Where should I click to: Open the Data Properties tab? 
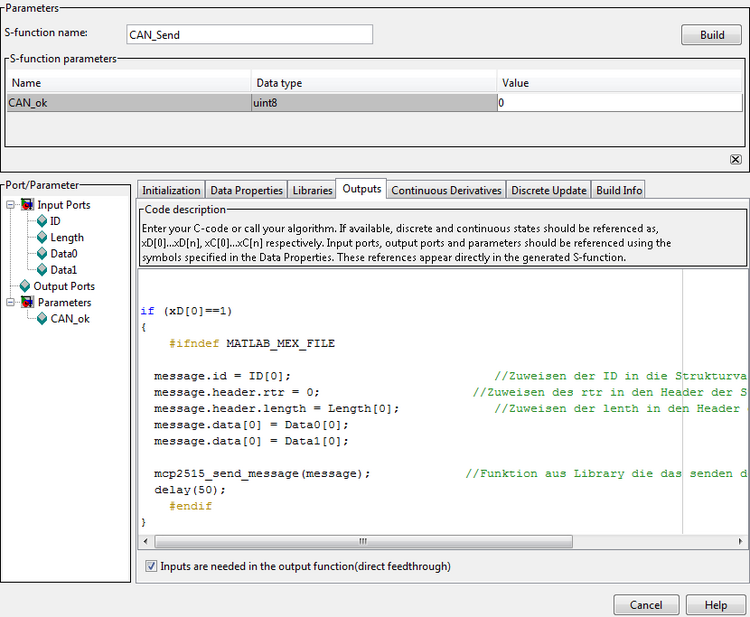point(246,190)
